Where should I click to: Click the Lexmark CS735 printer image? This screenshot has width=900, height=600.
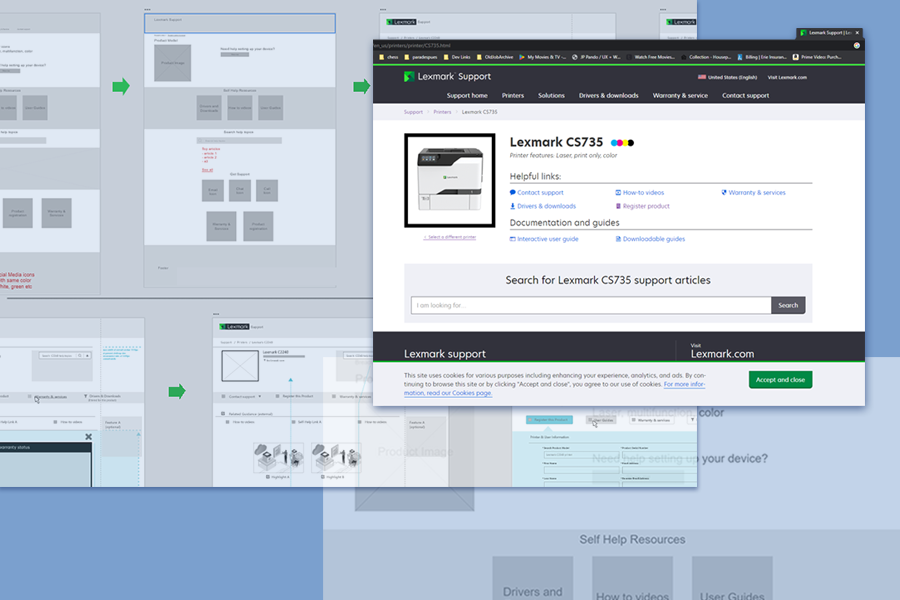[449, 180]
